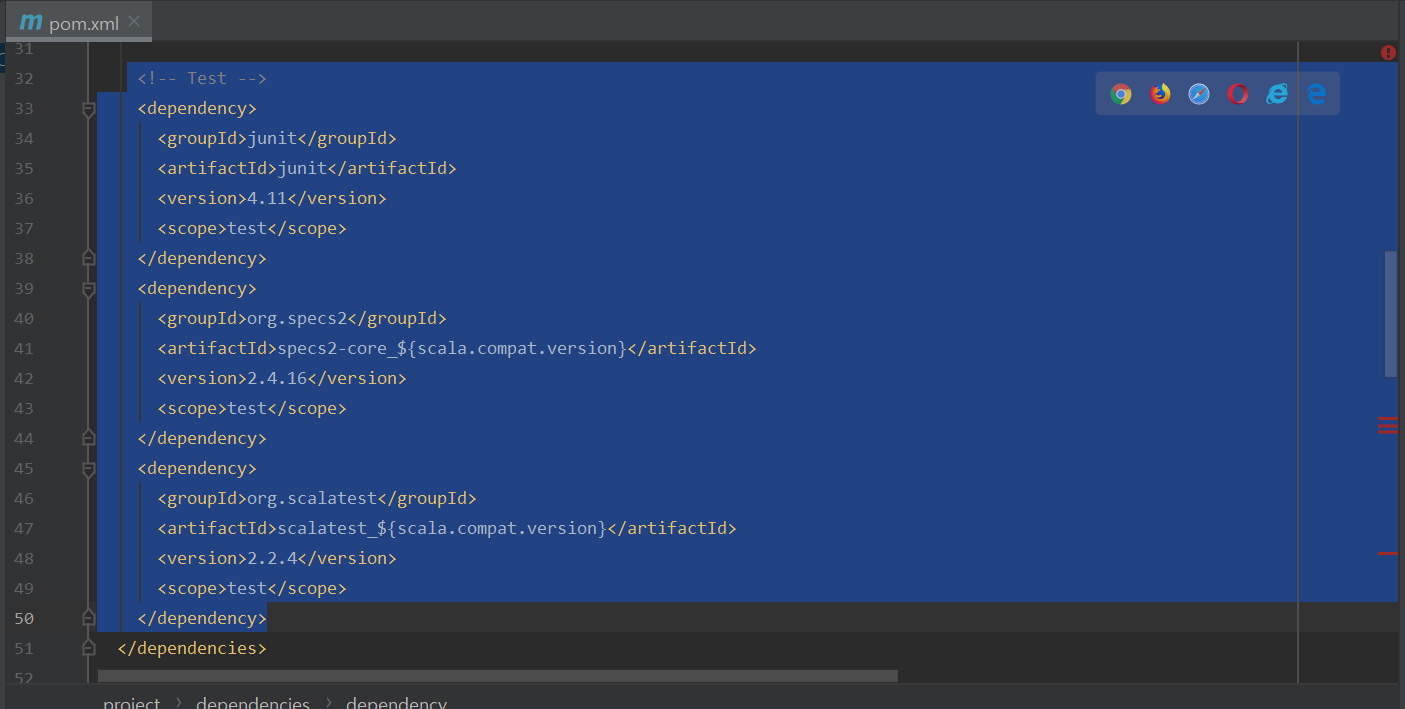Open pom.xml in Safari browser

point(1199,94)
